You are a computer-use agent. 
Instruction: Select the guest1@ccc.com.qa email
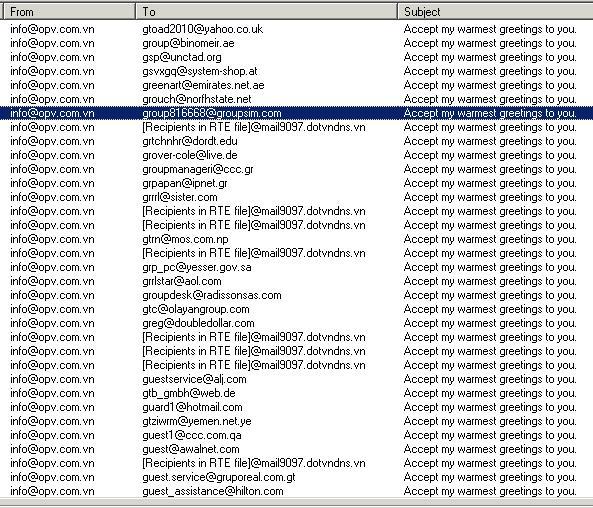[x=296, y=435]
